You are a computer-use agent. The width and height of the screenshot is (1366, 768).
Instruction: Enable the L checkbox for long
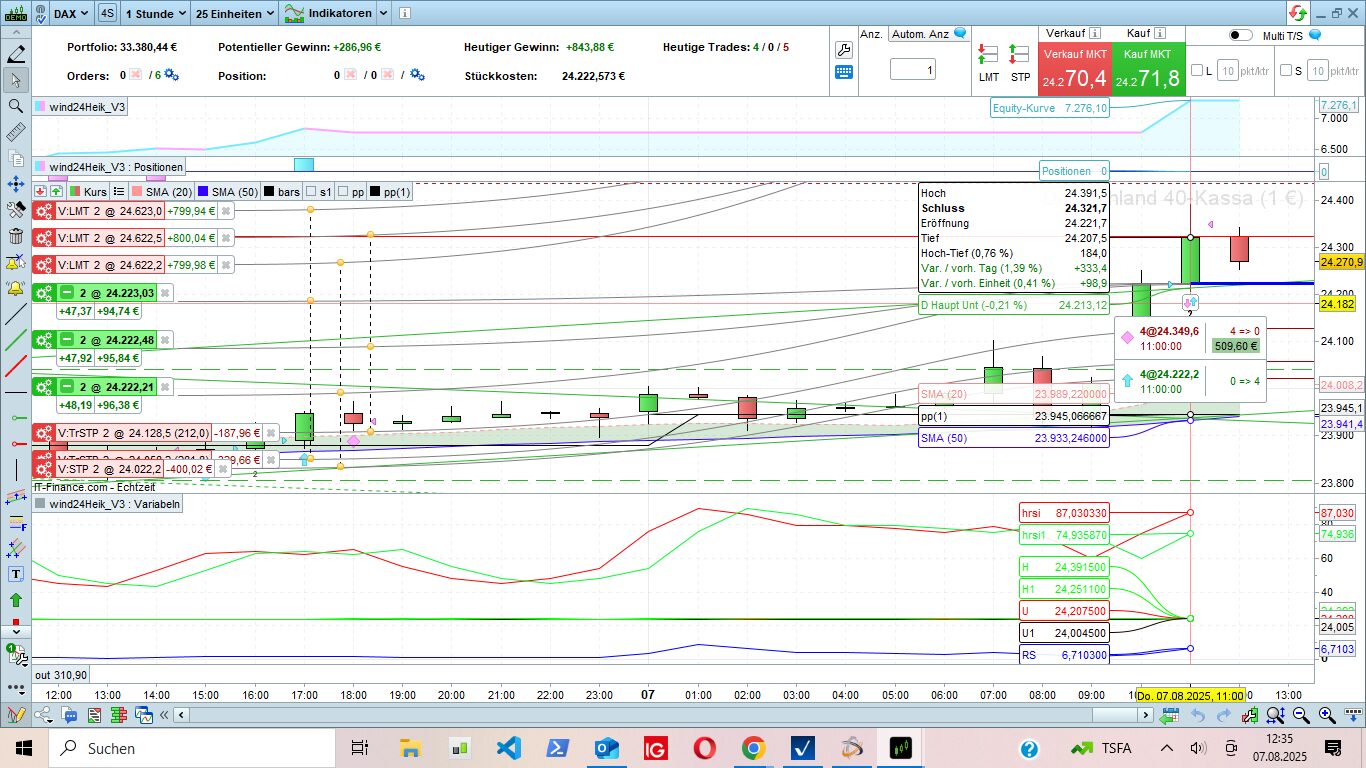[1197, 71]
